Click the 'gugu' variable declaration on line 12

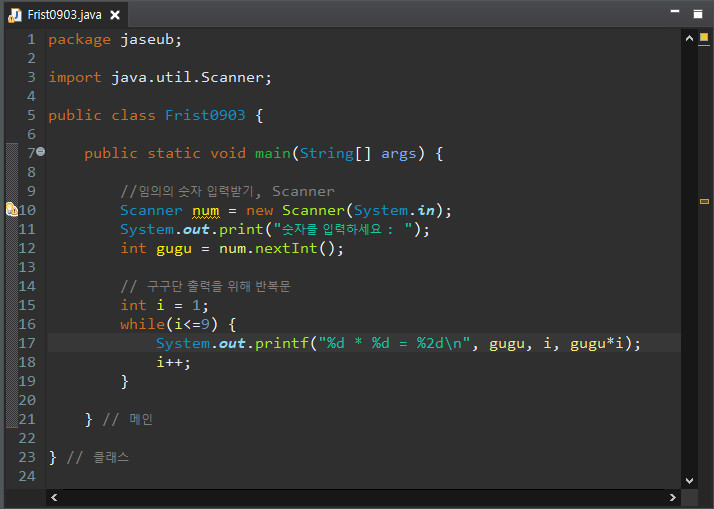point(174,249)
